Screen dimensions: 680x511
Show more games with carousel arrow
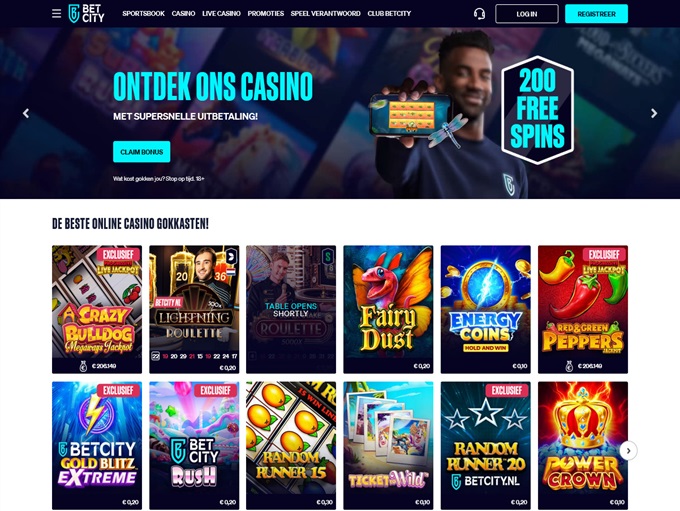(x=628, y=451)
